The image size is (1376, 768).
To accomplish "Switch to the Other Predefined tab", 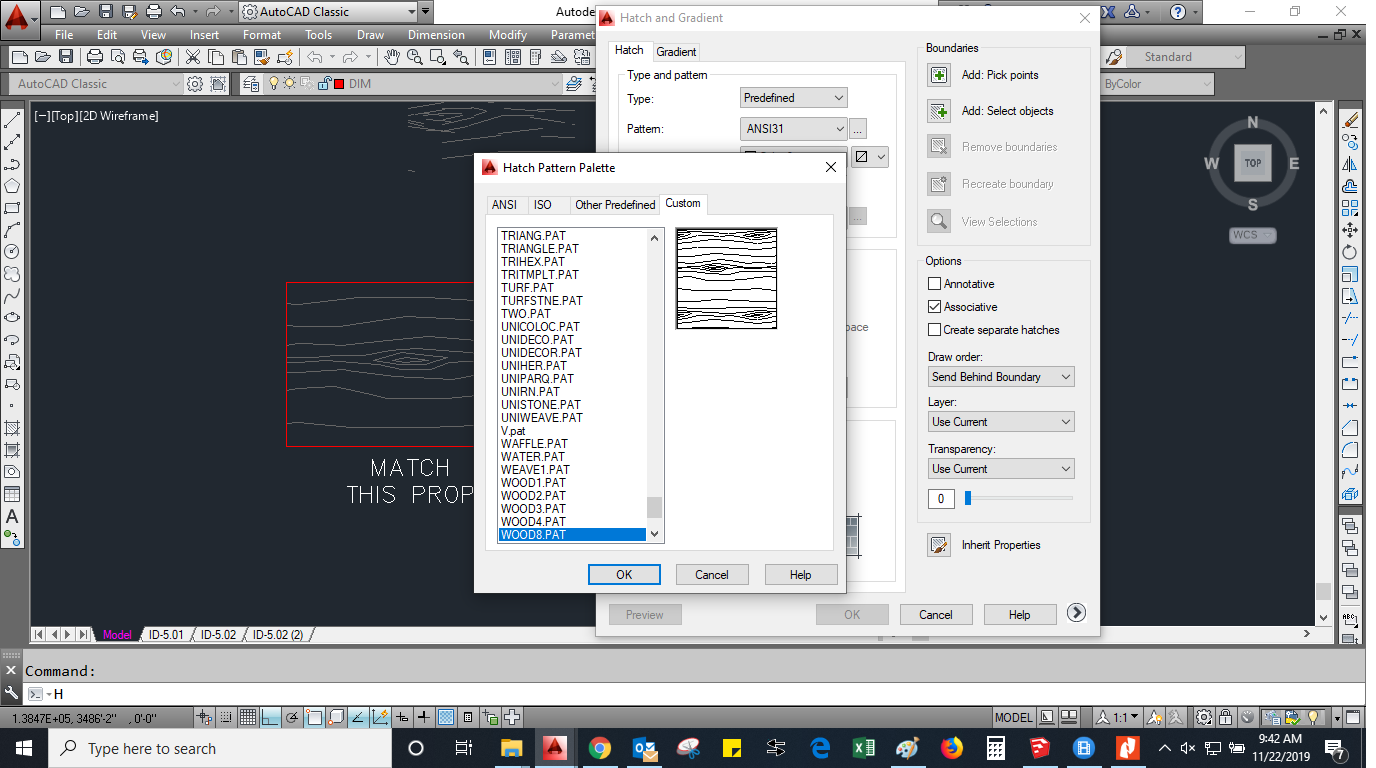I will (615, 205).
